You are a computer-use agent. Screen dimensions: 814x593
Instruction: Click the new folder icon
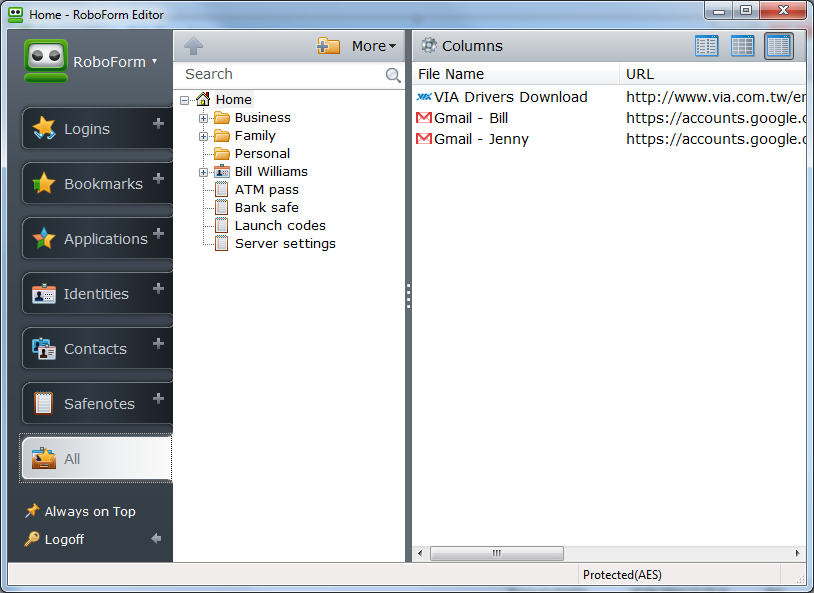(x=328, y=46)
